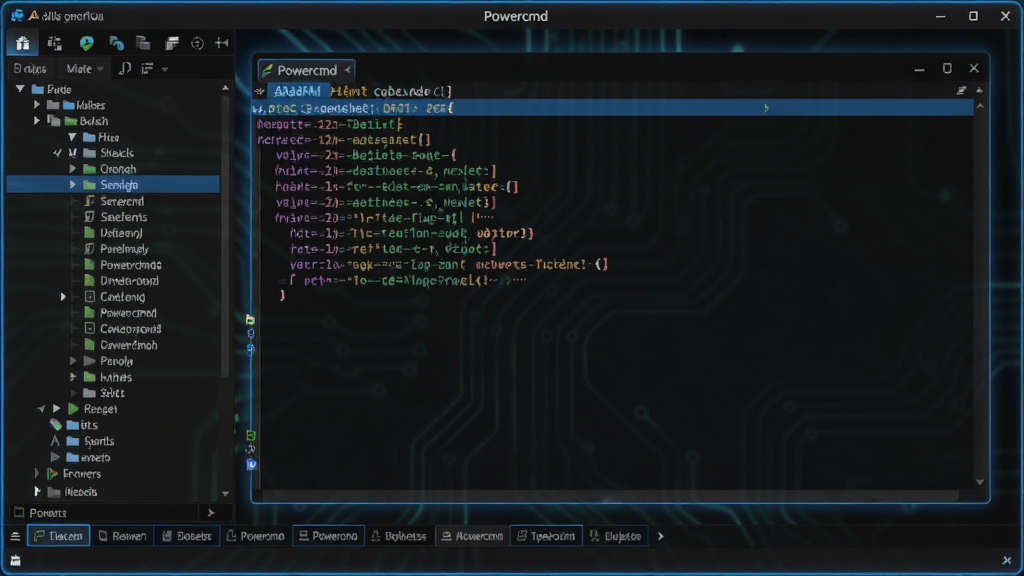Click the green round icon in the sidebar toolbar
Screen dimensions: 1024x576
(x=86, y=43)
